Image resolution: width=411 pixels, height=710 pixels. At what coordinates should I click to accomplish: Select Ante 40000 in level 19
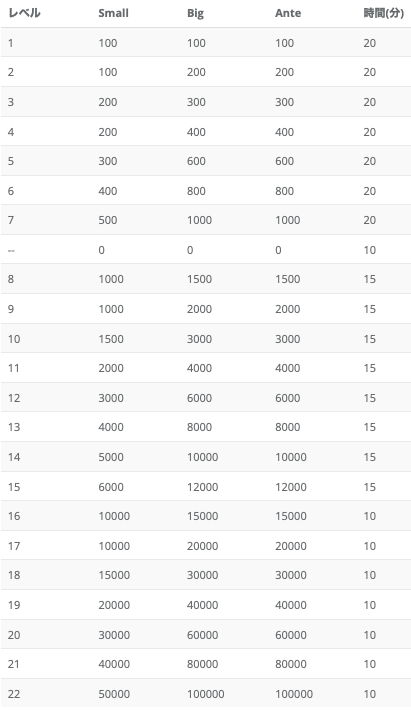click(x=291, y=605)
